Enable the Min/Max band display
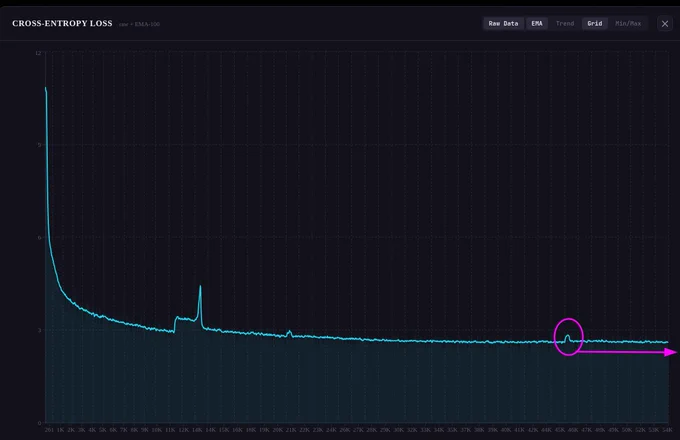Image resolution: width=680 pixels, height=440 pixels. point(628,23)
